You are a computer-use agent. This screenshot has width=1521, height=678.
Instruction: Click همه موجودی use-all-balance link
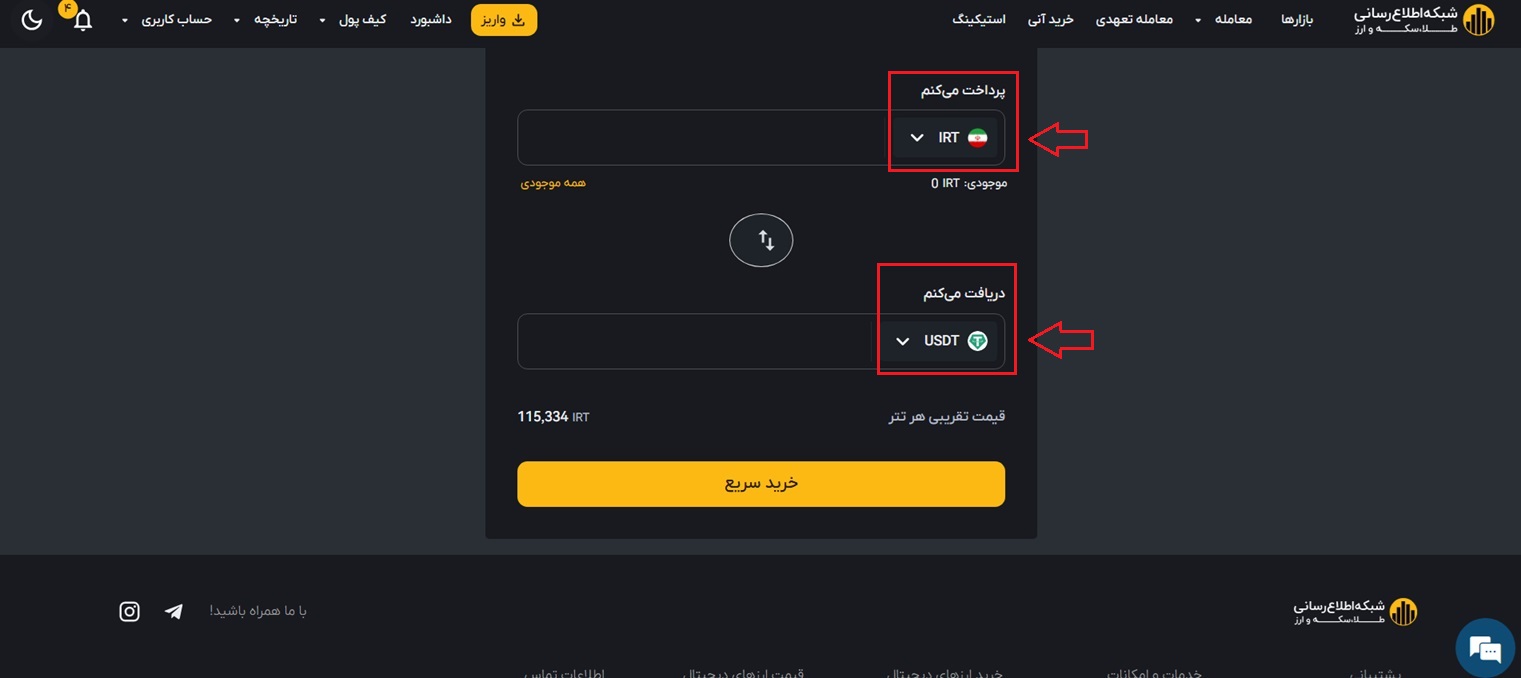point(553,183)
